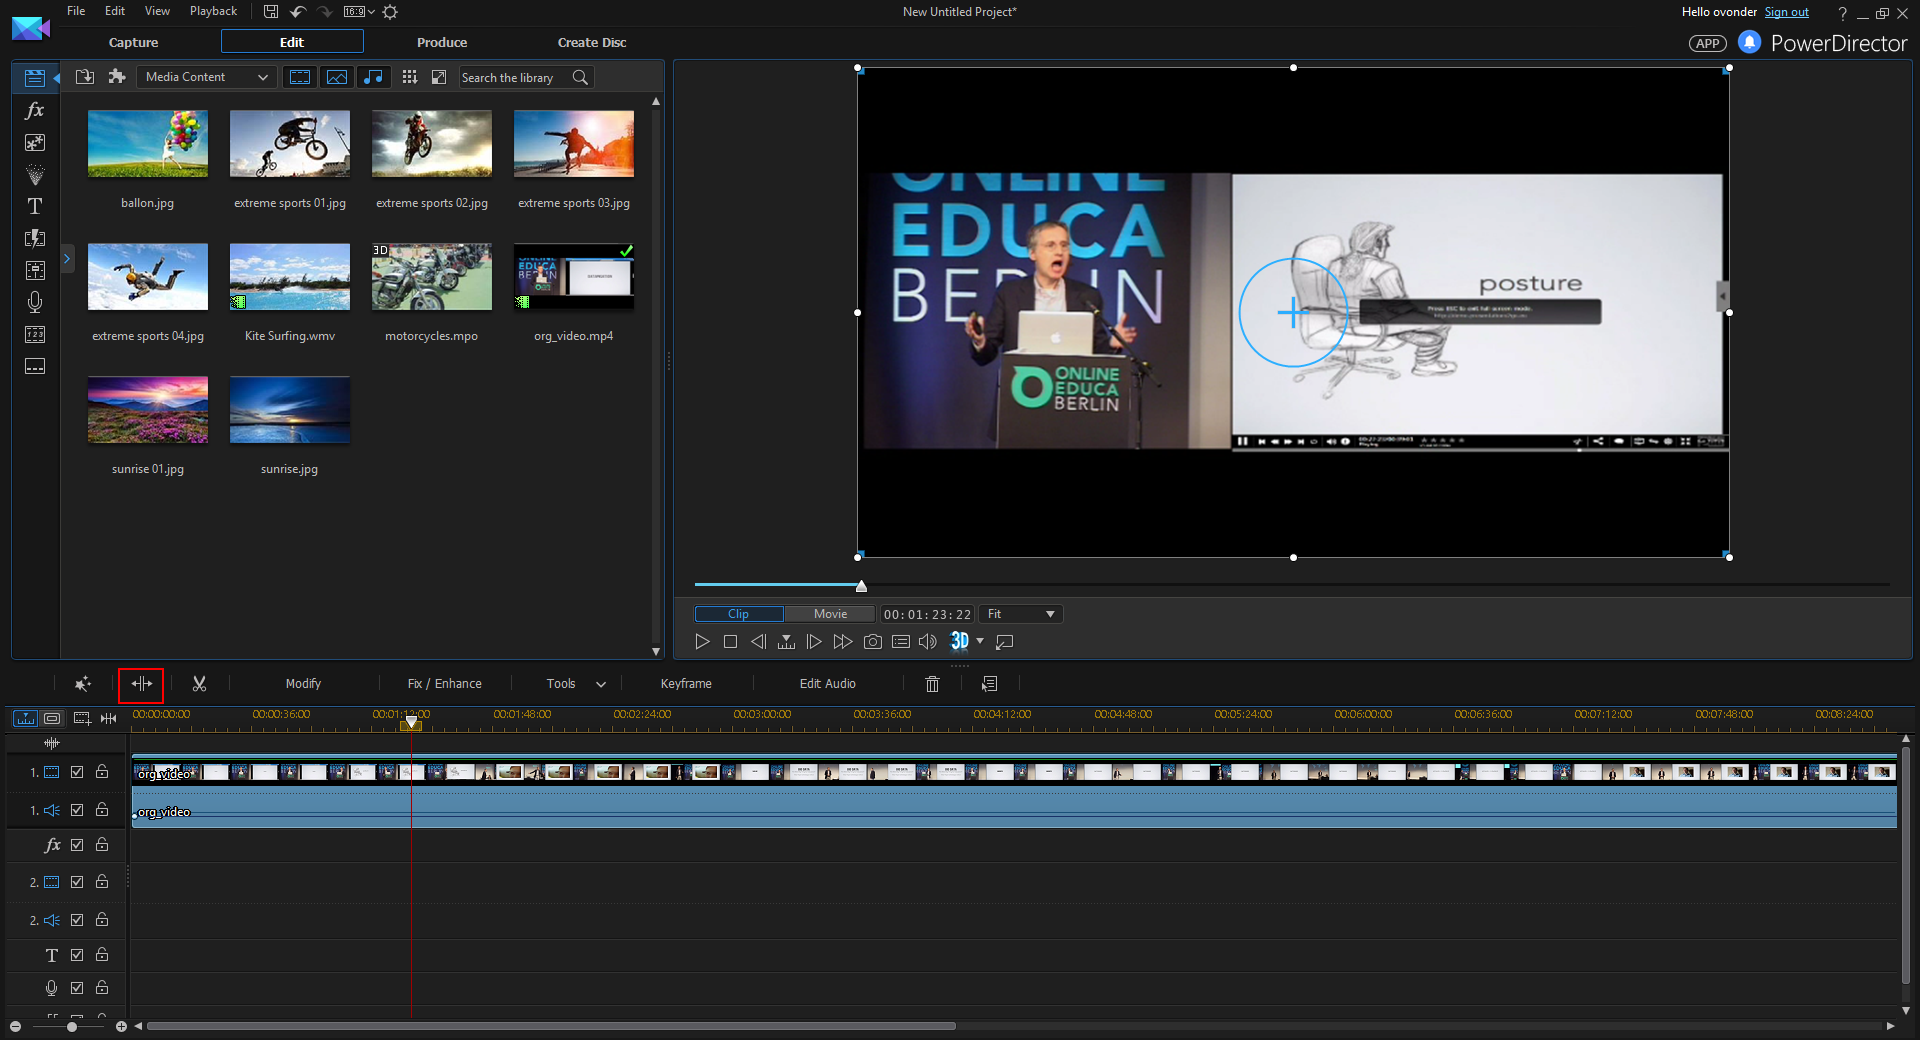The width and height of the screenshot is (1920, 1040).
Task: Switch to the Create Disc tab
Action: (592, 42)
